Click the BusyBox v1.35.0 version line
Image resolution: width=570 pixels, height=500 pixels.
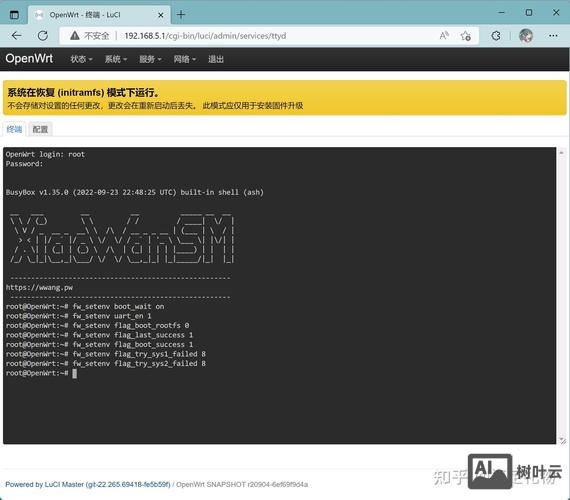tap(135, 192)
